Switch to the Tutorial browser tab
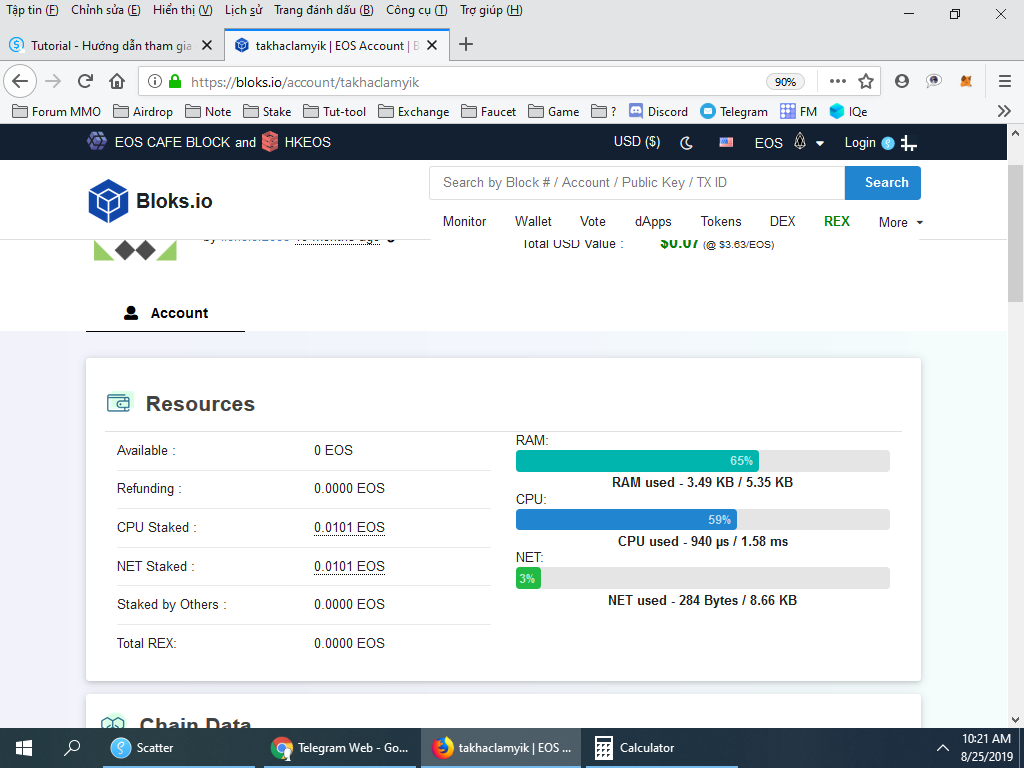 point(110,45)
